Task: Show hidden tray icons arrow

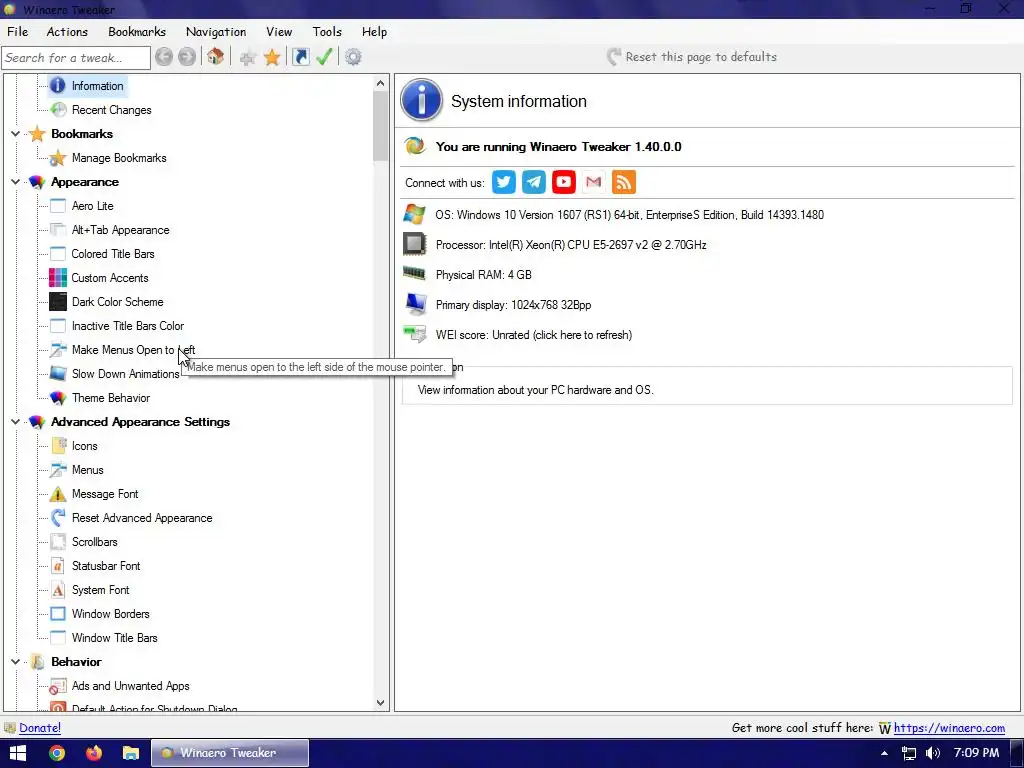Action: 884,753
